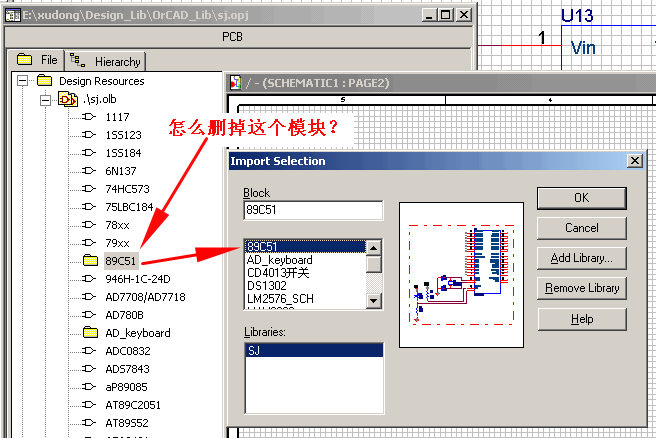Click the Block name input field

(x=313, y=210)
